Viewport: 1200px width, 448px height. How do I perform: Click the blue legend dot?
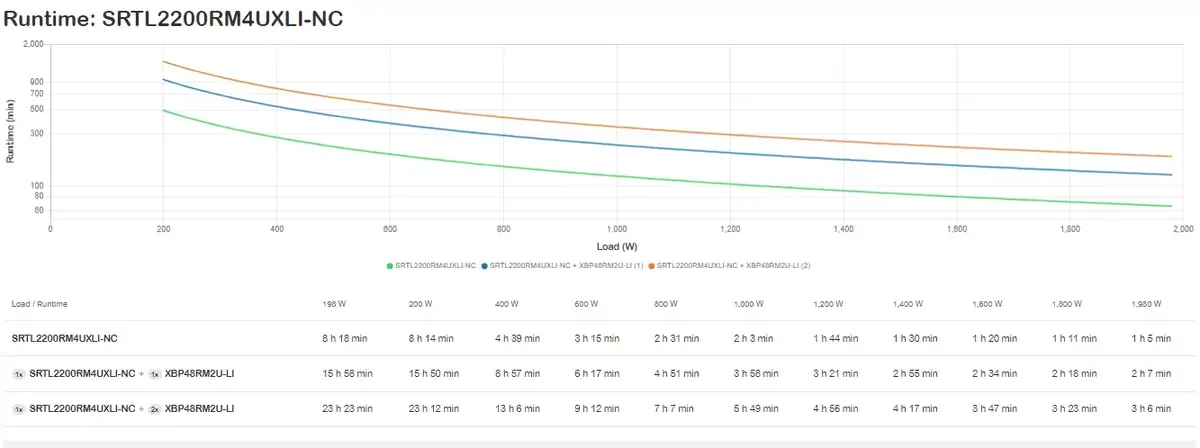coord(484,266)
